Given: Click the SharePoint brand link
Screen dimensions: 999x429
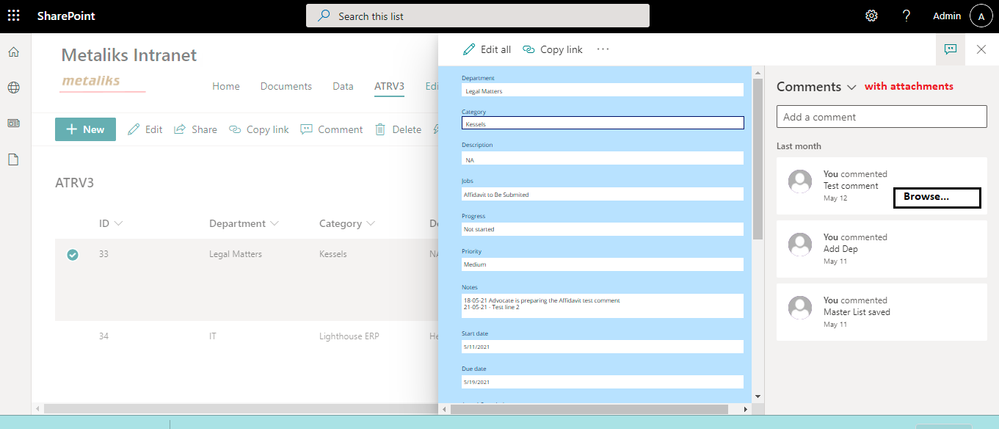Looking at the screenshot, I should (66, 16).
